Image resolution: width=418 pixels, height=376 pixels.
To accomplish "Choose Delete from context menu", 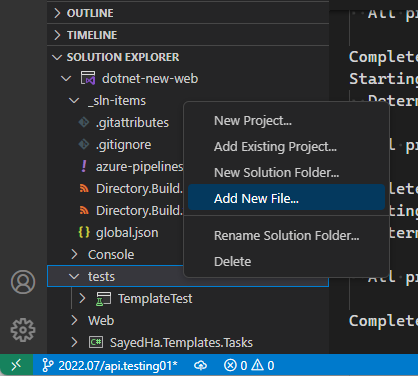I will click(286, 261).
